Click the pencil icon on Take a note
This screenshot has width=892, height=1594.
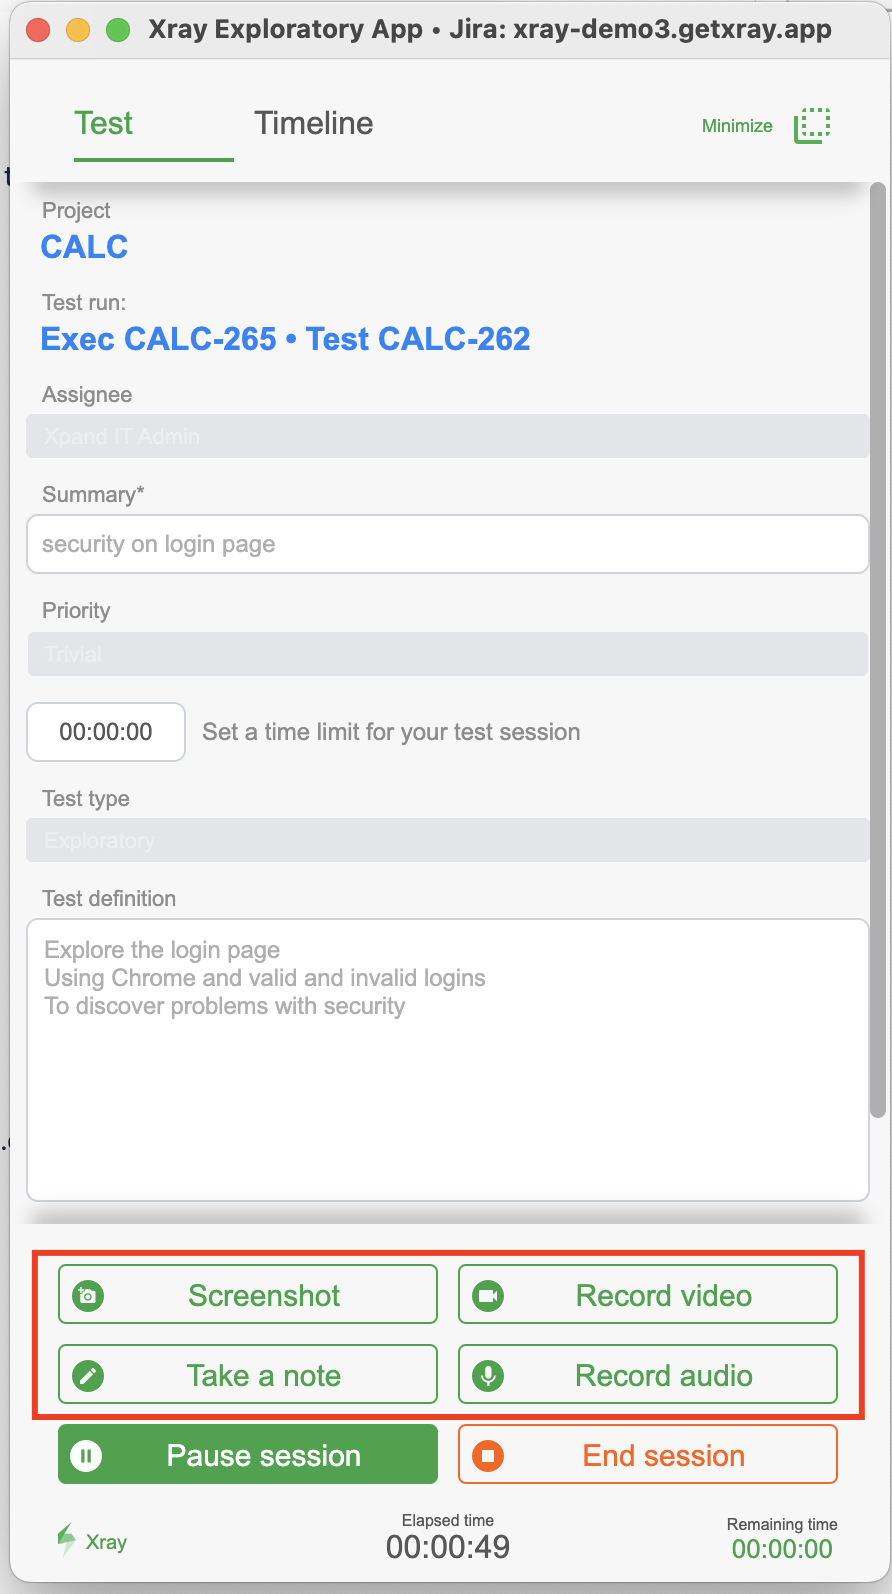pos(88,1376)
